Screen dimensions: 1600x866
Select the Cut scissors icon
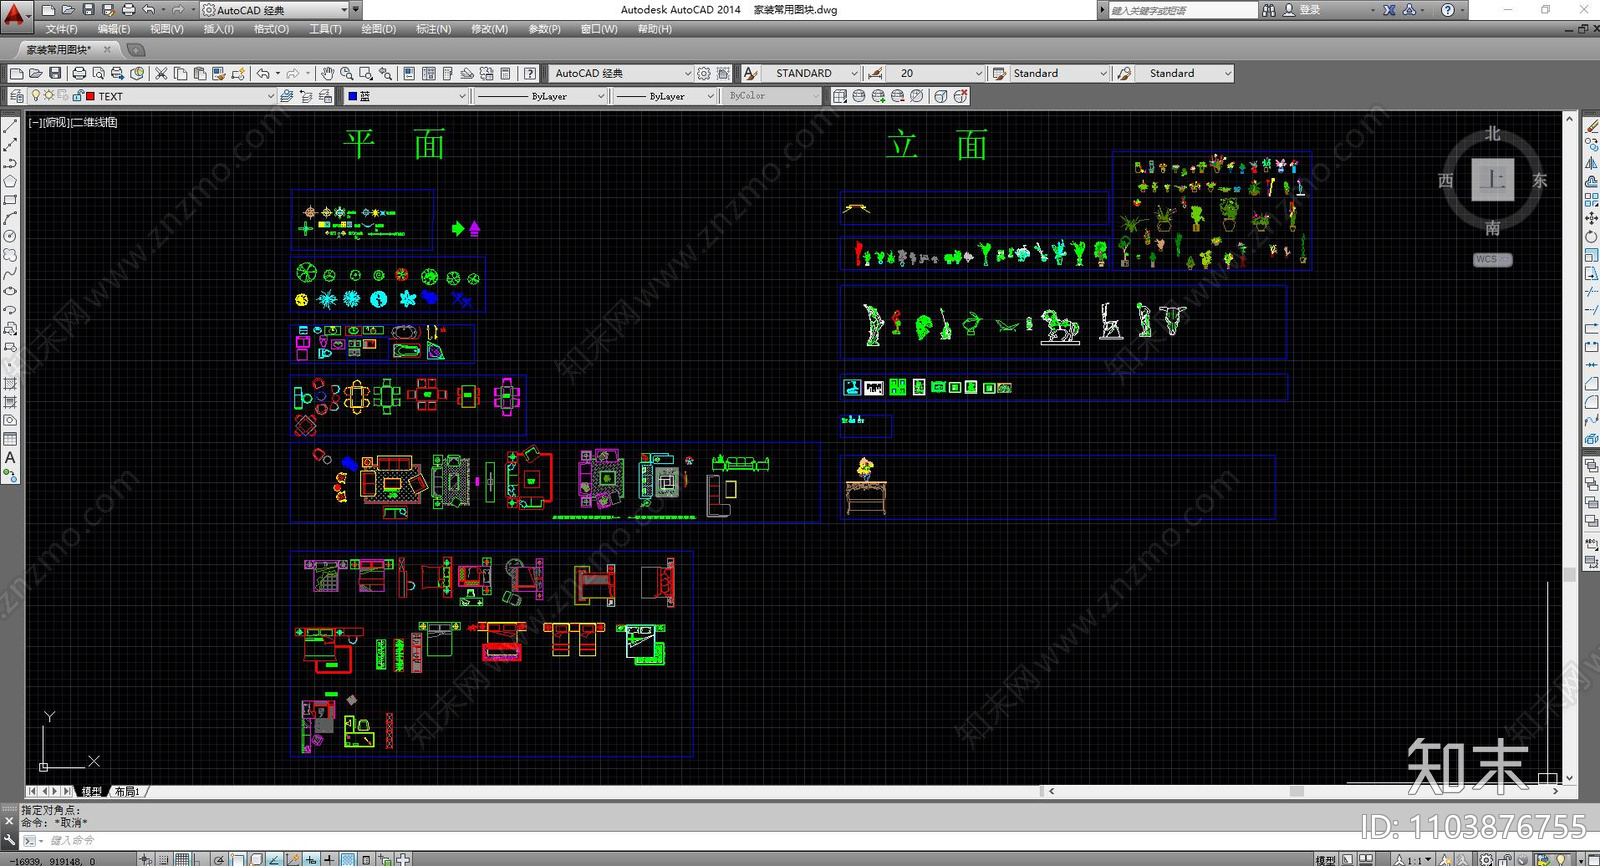161,74
